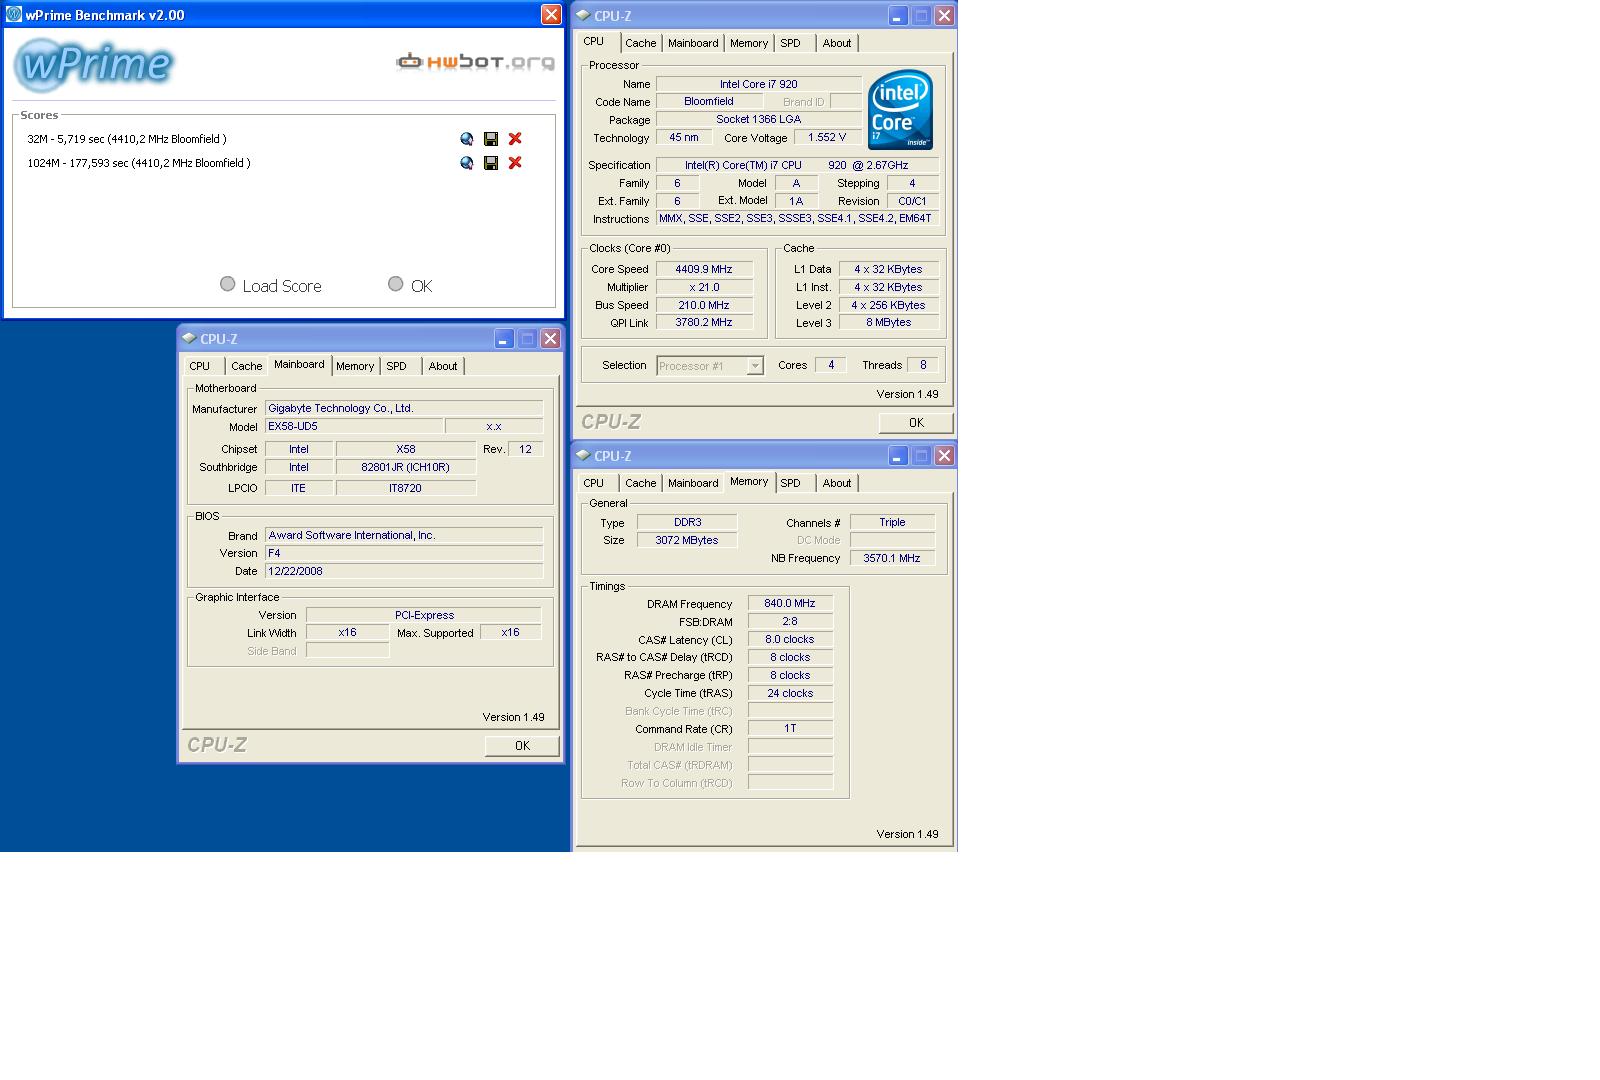Click the Bus Speed 210.0 MHz field
This screenshot has width=1600, height=1080.
(x=704, y=305)
